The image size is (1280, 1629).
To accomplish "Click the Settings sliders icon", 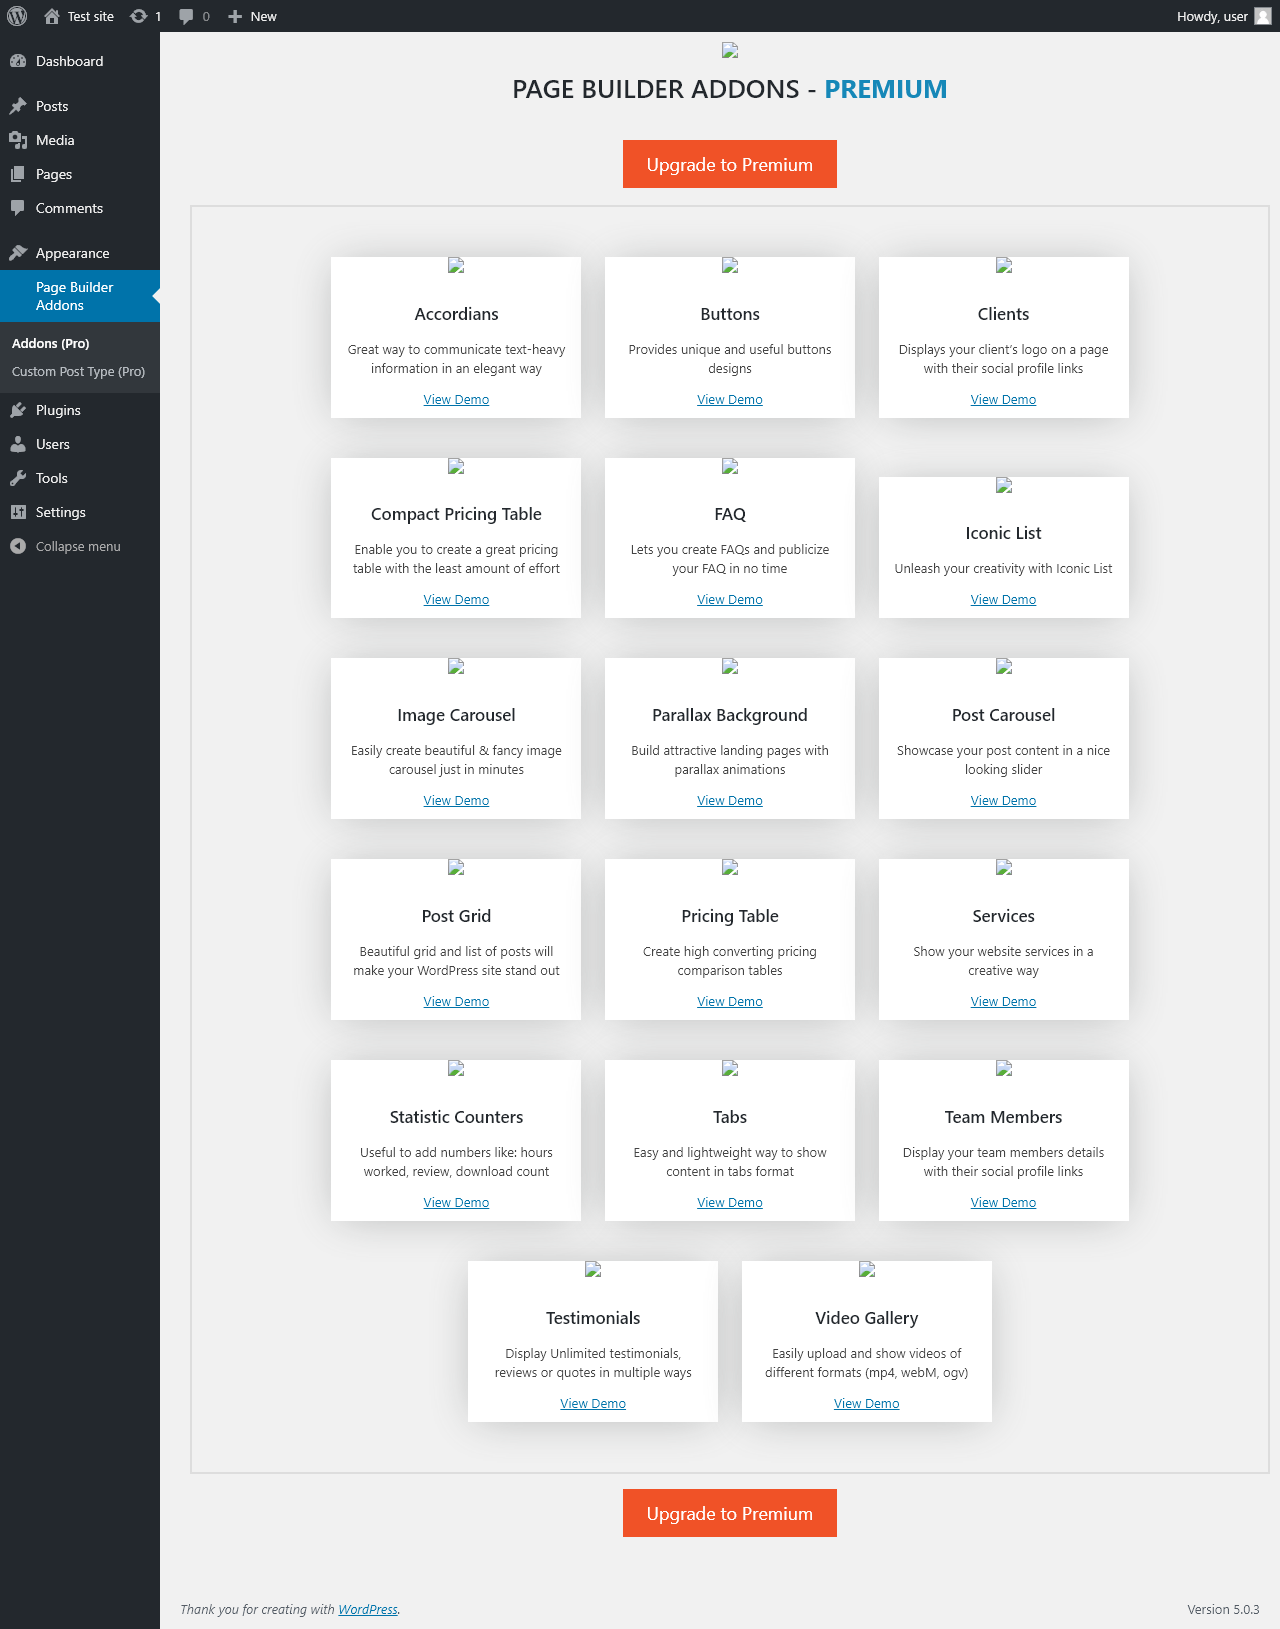I will (x=18, y=512).
